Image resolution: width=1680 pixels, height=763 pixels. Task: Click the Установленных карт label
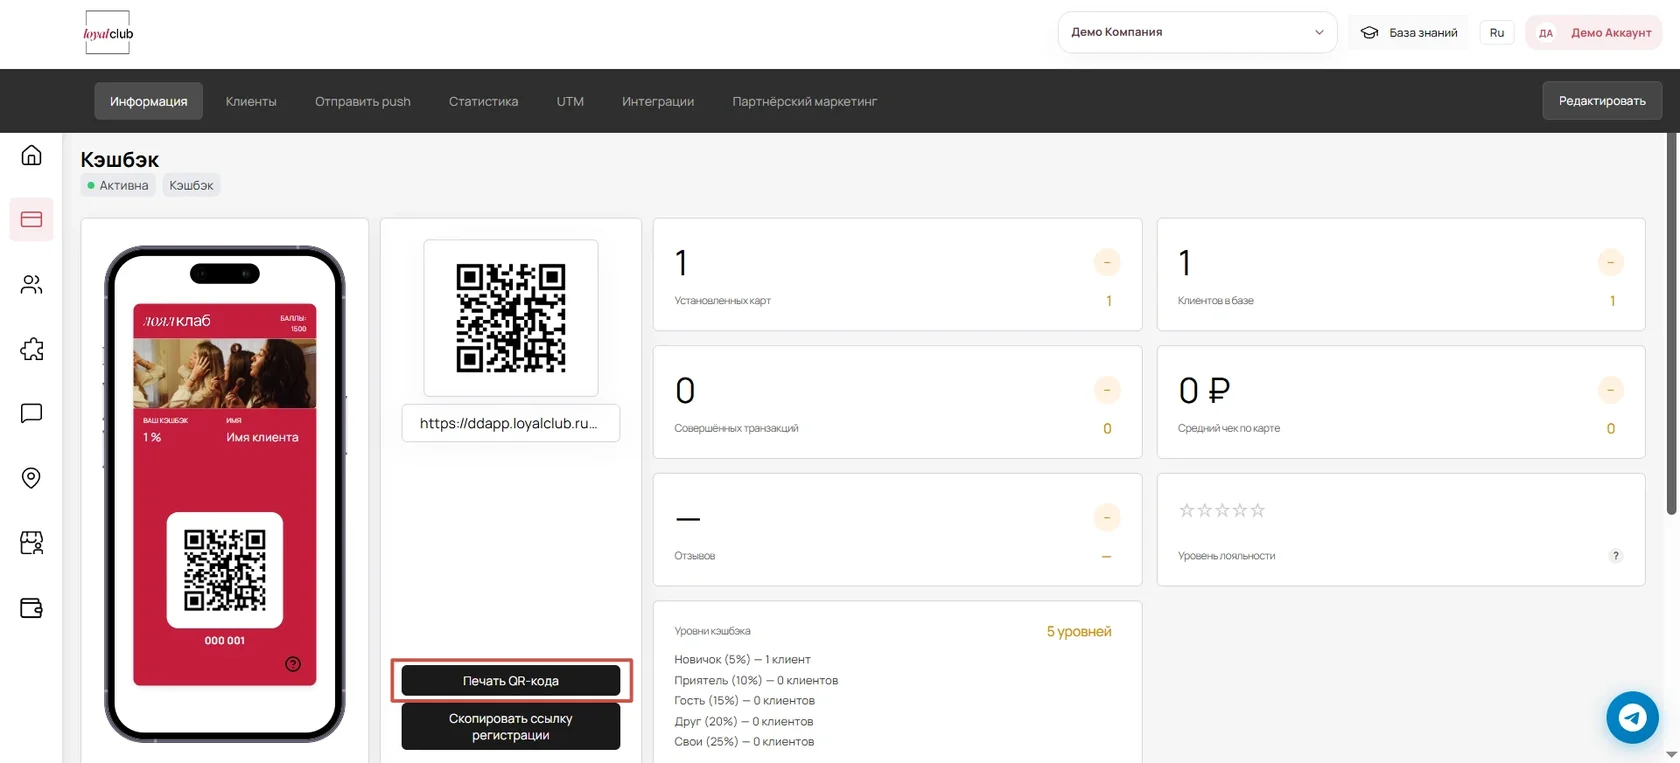(722, 301)
